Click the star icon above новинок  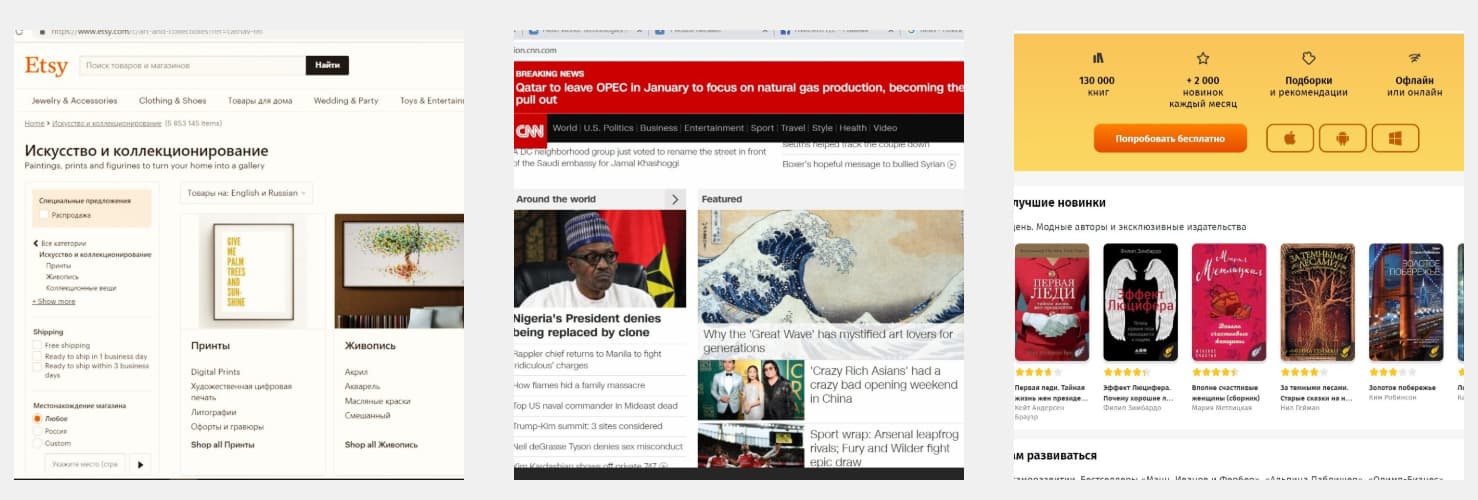1203,58
